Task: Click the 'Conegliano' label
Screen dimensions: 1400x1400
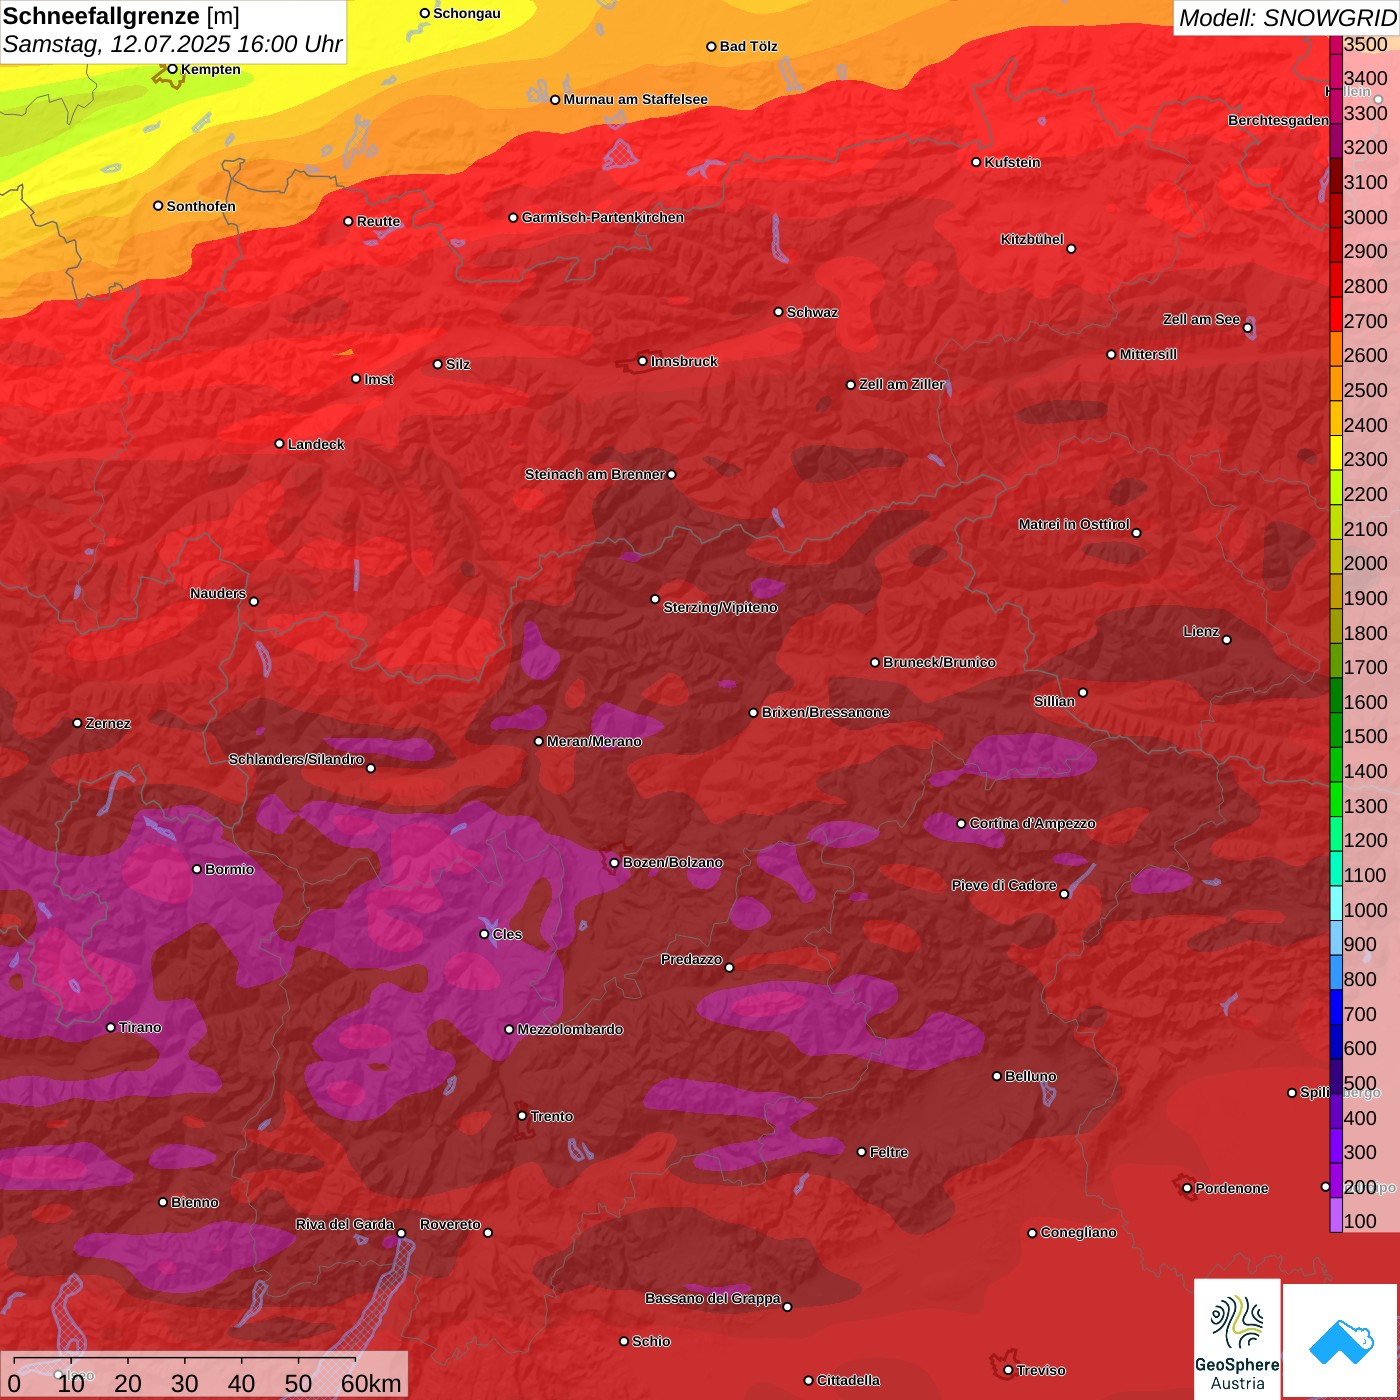Action: (x=1079, y=1232)
